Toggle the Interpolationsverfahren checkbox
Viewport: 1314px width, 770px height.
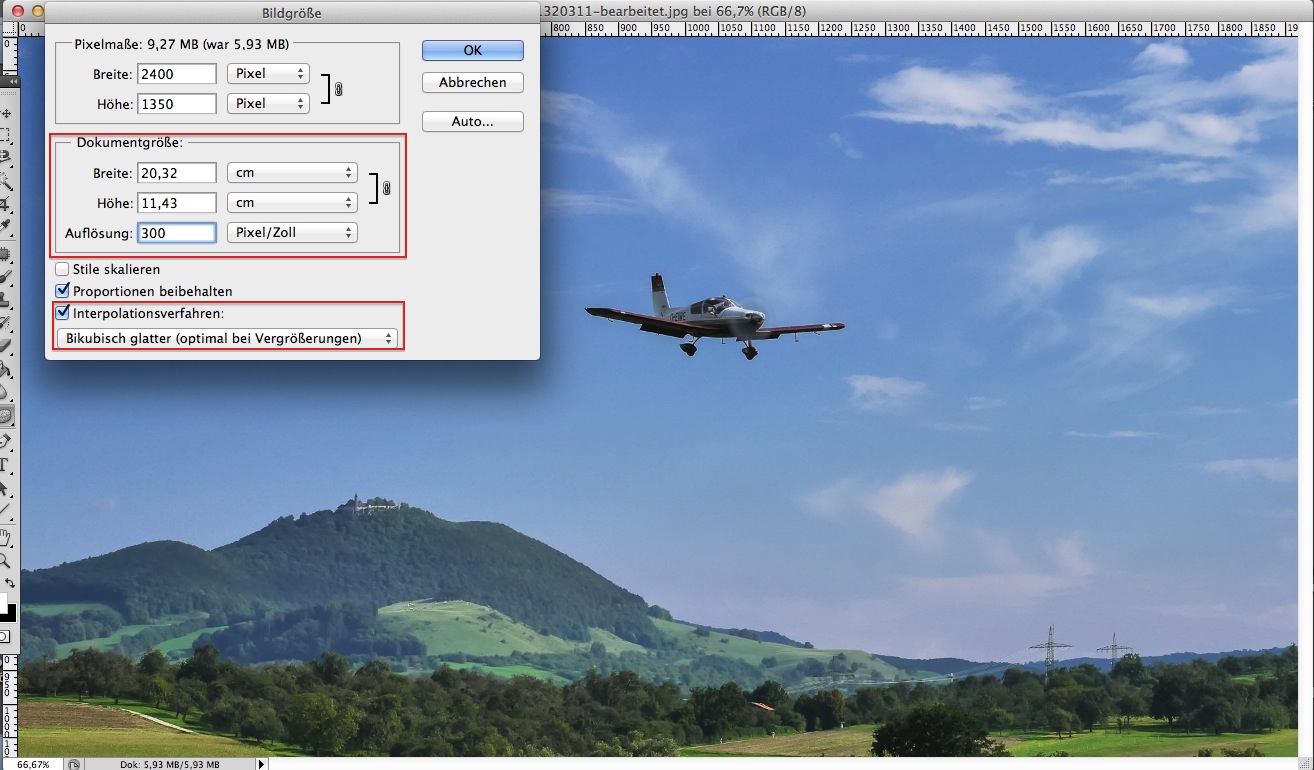click(x=63, y=313)
